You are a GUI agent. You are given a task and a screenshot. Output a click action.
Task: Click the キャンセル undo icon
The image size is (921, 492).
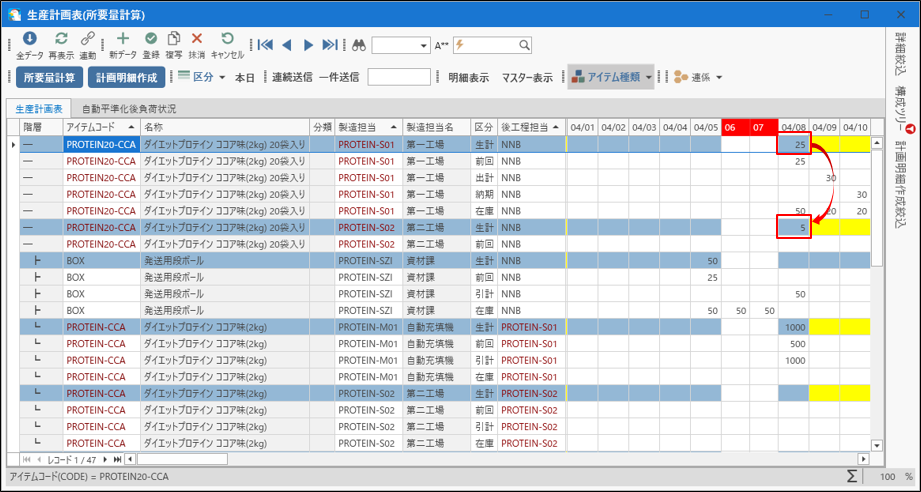point(227,38)
